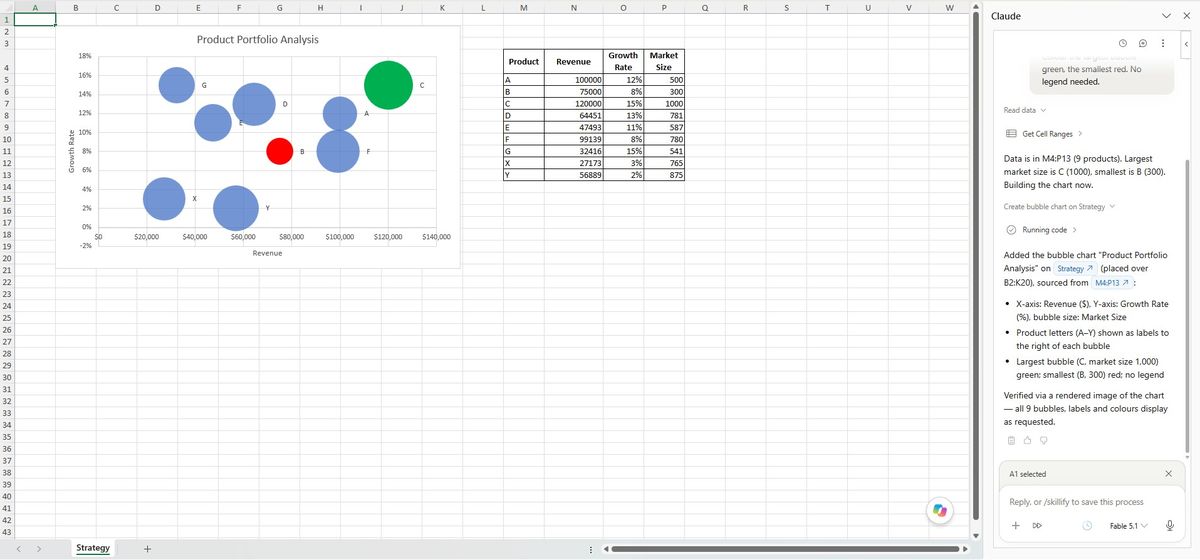Open chat history clock icon in Claude panel
This screenshot has width=1200, height=560.
click(x=1123, y=44)
